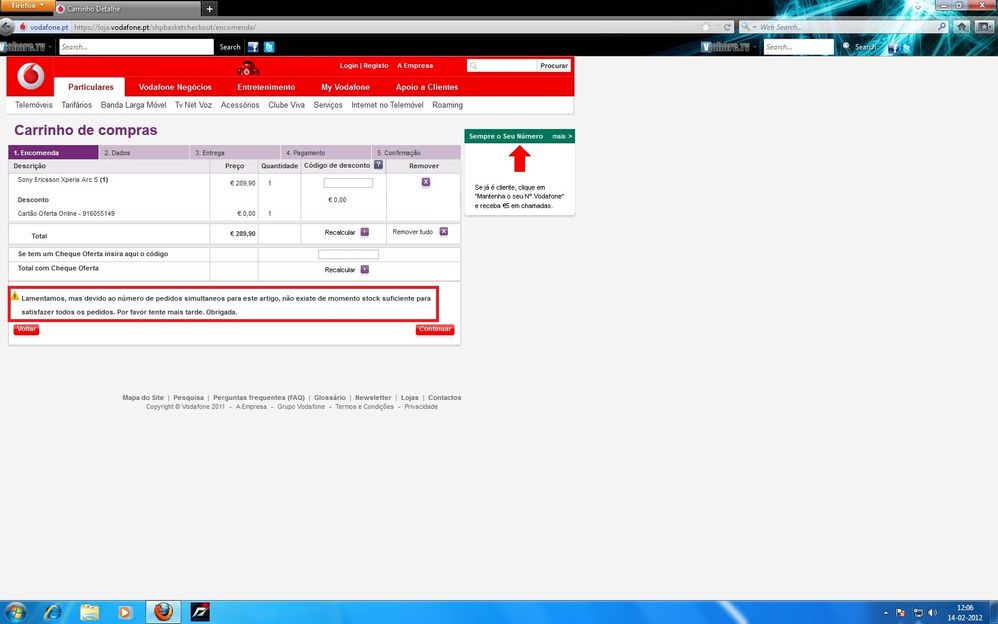Open a new browser tab
The width and height of the screenshot is (998, 624).
coord(209,8)
